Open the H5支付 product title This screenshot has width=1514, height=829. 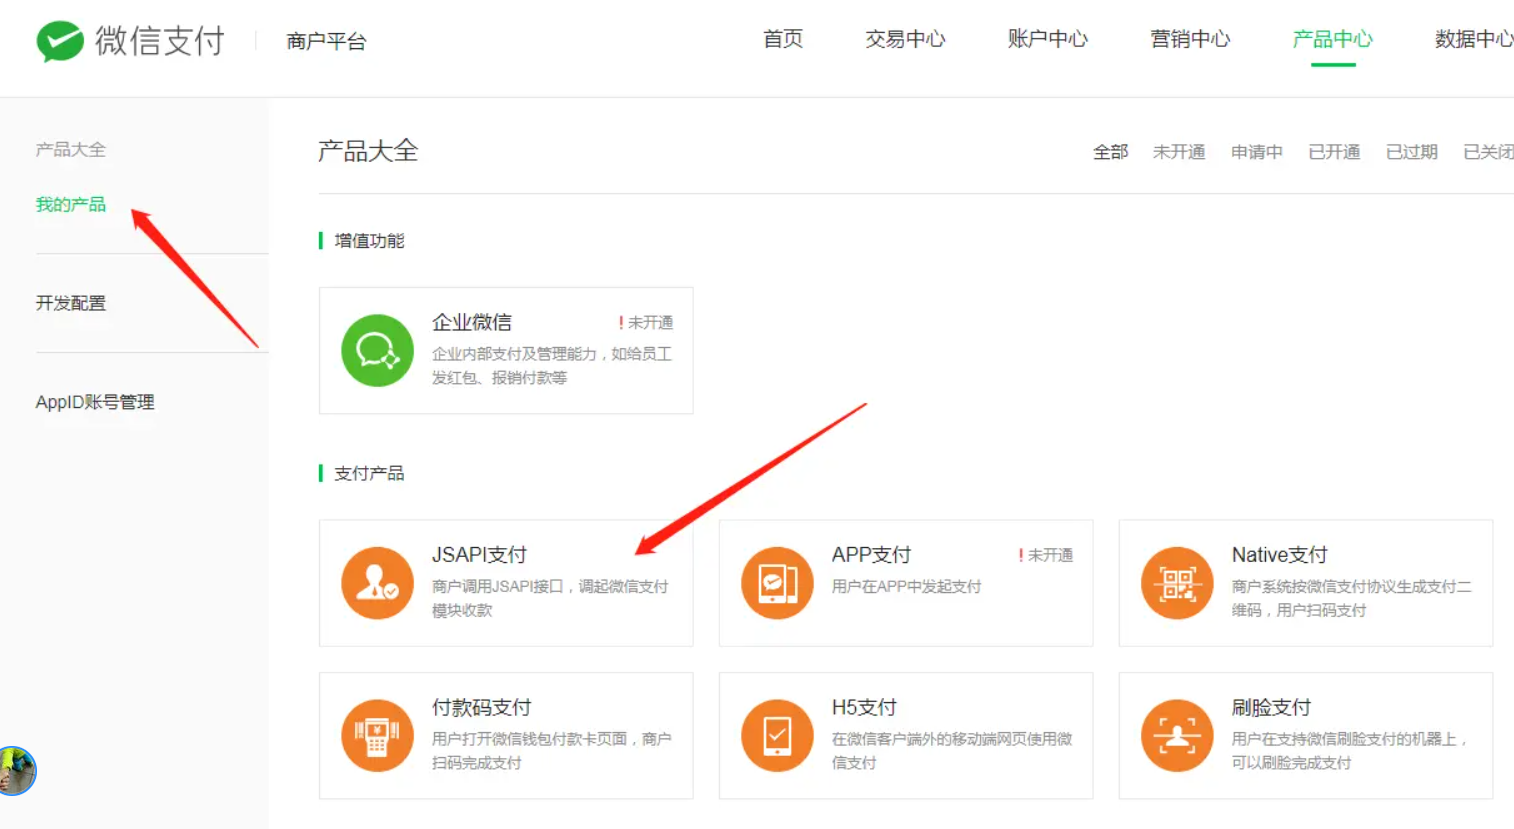click(864, 708)
